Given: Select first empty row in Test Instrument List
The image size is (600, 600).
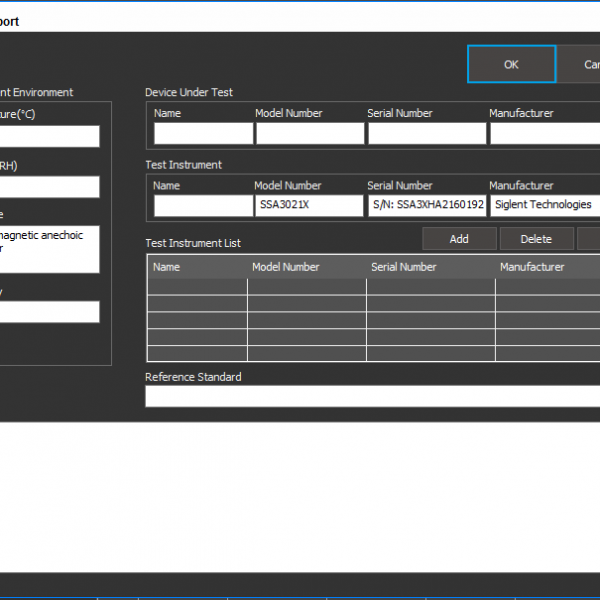Looking at the screenshot, I should (x=374, y=287).
